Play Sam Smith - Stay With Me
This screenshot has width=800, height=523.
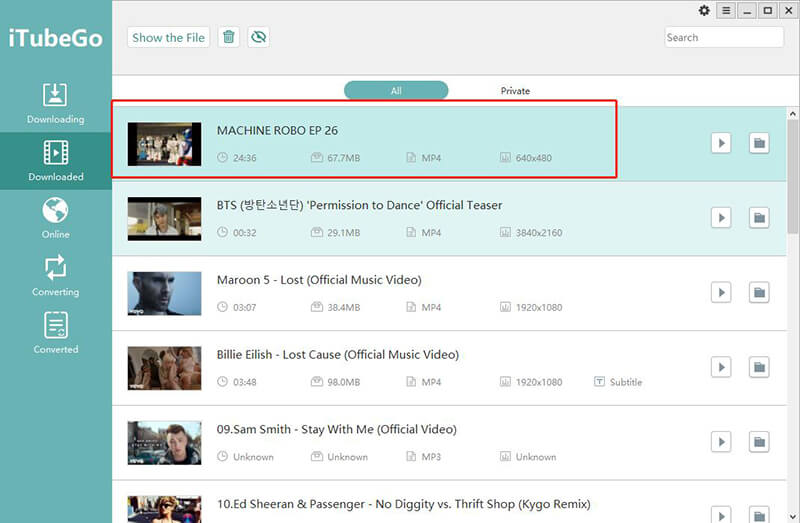pos(721,442)
